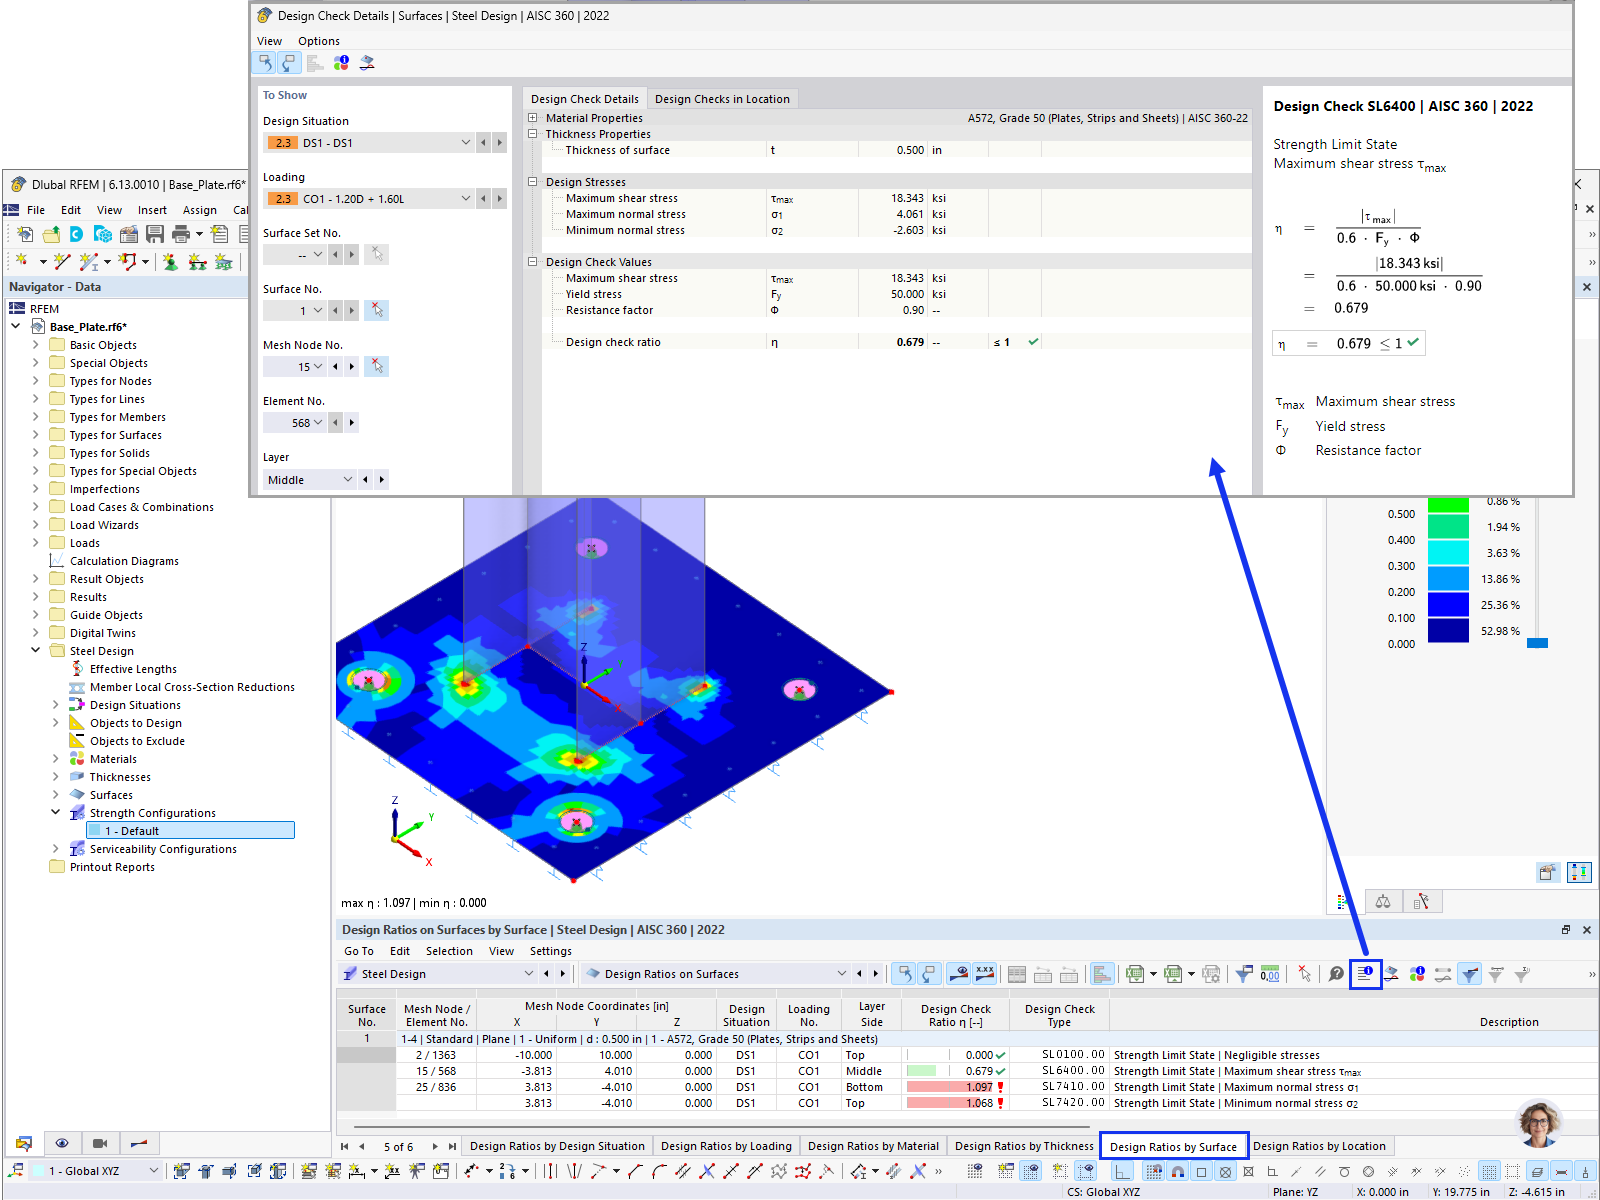
Task: Click the pick surface cursor icon beside Surface No.
Action: coord(376,311)
